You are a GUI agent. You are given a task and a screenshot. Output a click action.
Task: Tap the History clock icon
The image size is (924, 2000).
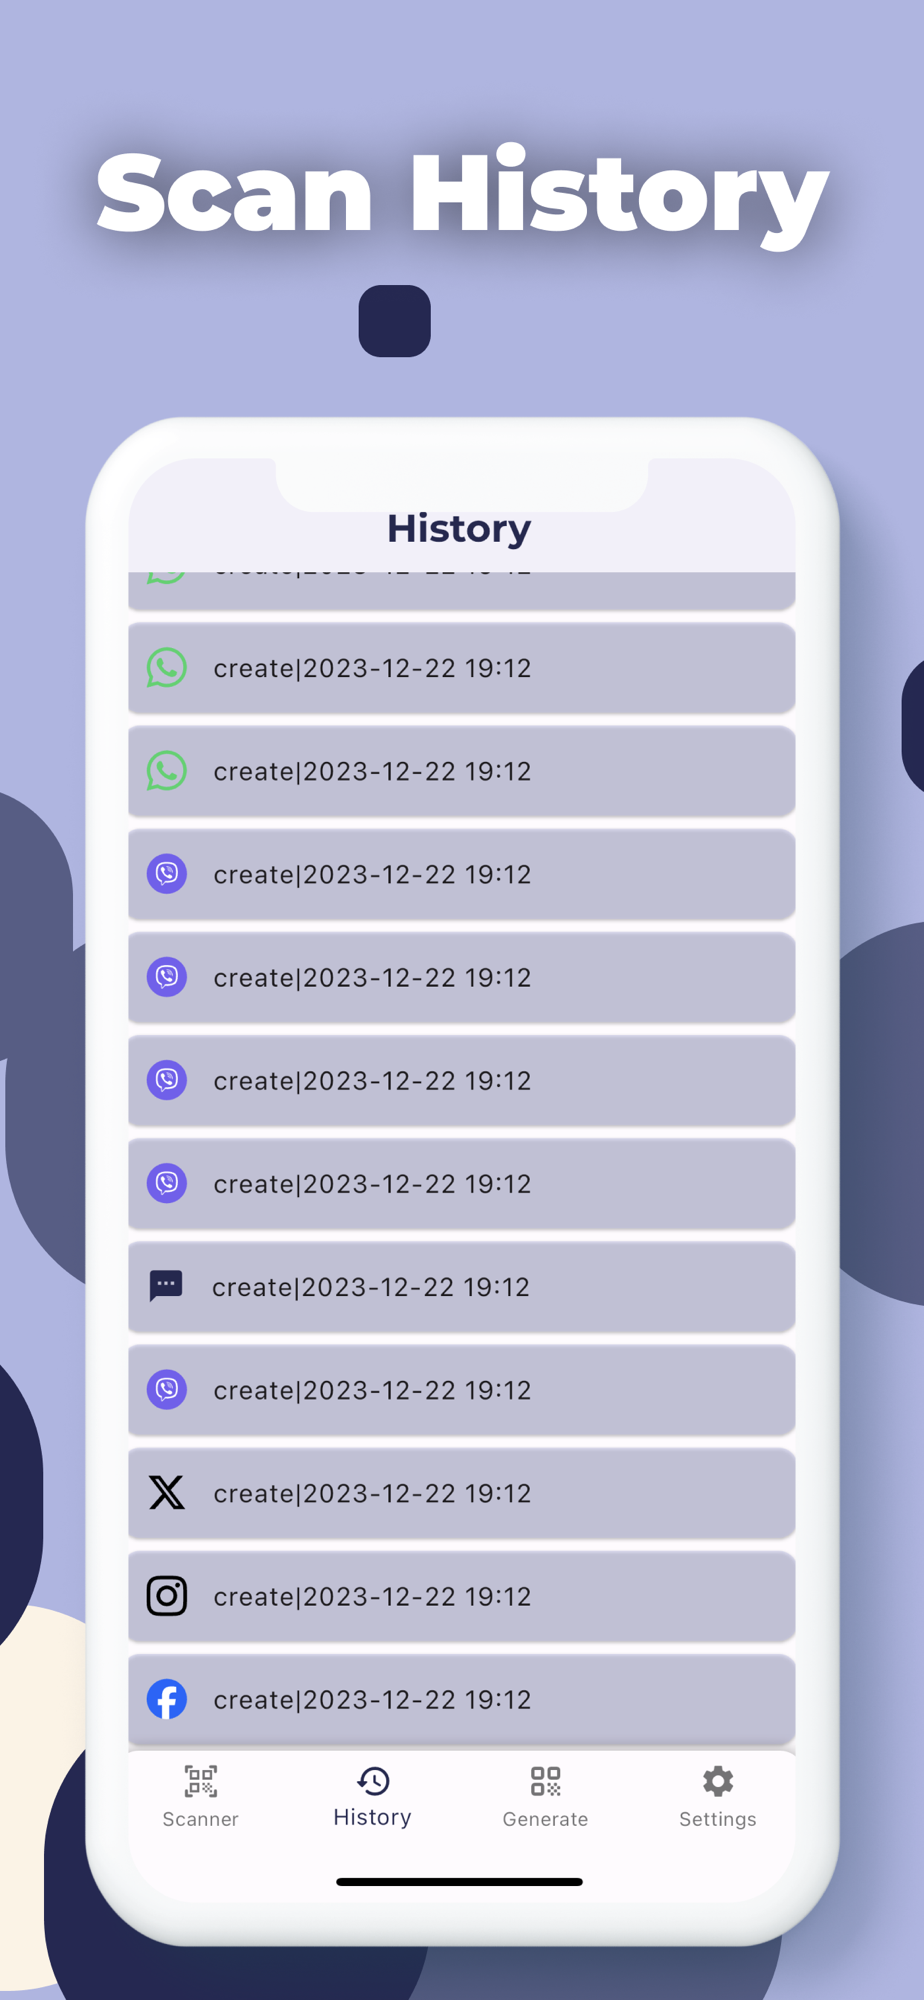coord(373,1780)
